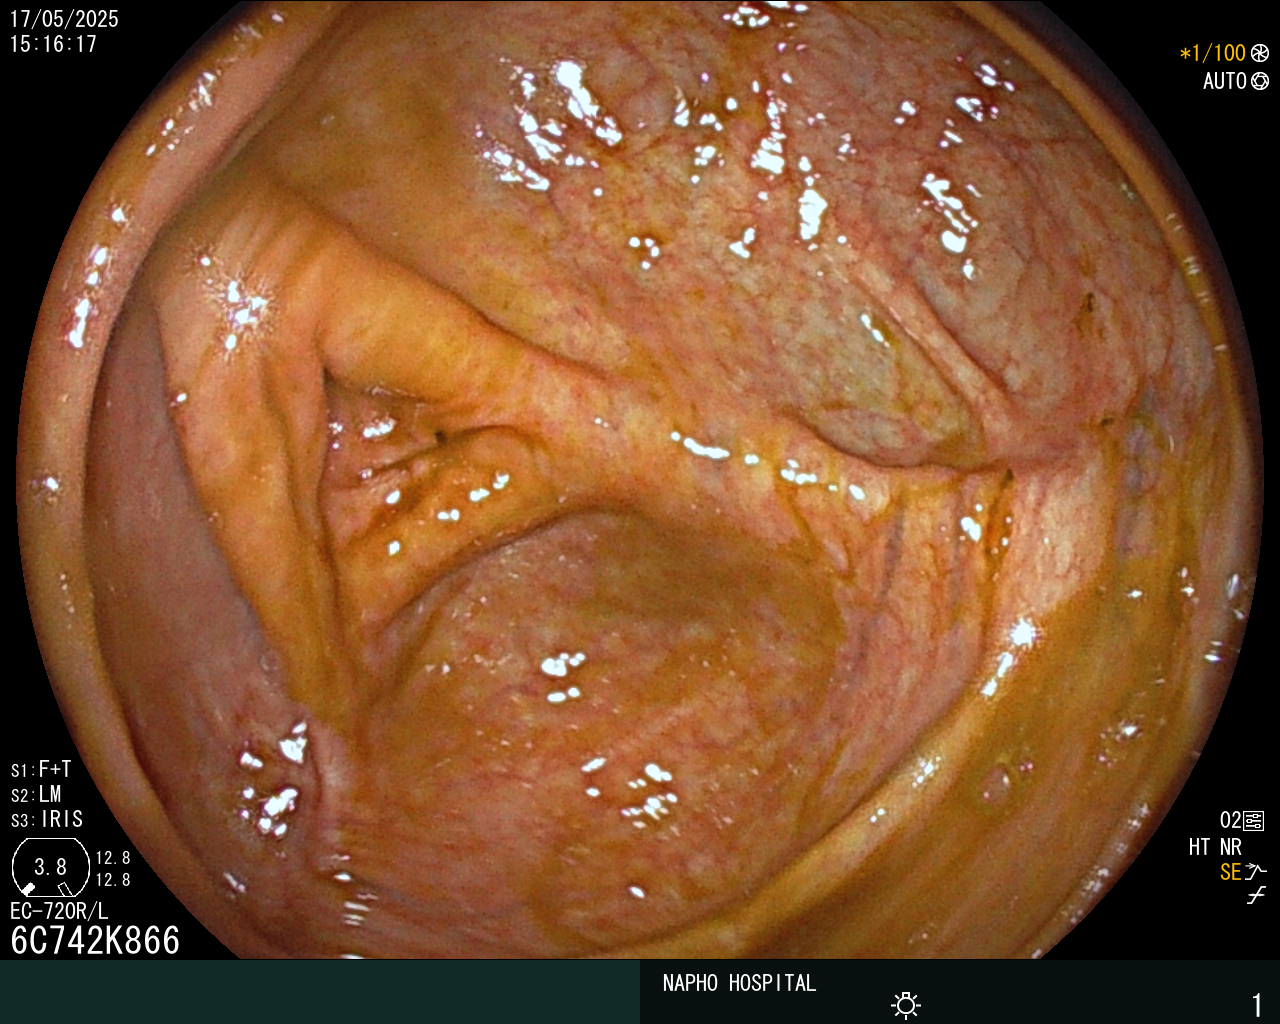This screenshot has height=1024, width=1280.
Task: Click the NAPHO HOSPITAL label
Action: pyautogui.click(x=739, y=983)
